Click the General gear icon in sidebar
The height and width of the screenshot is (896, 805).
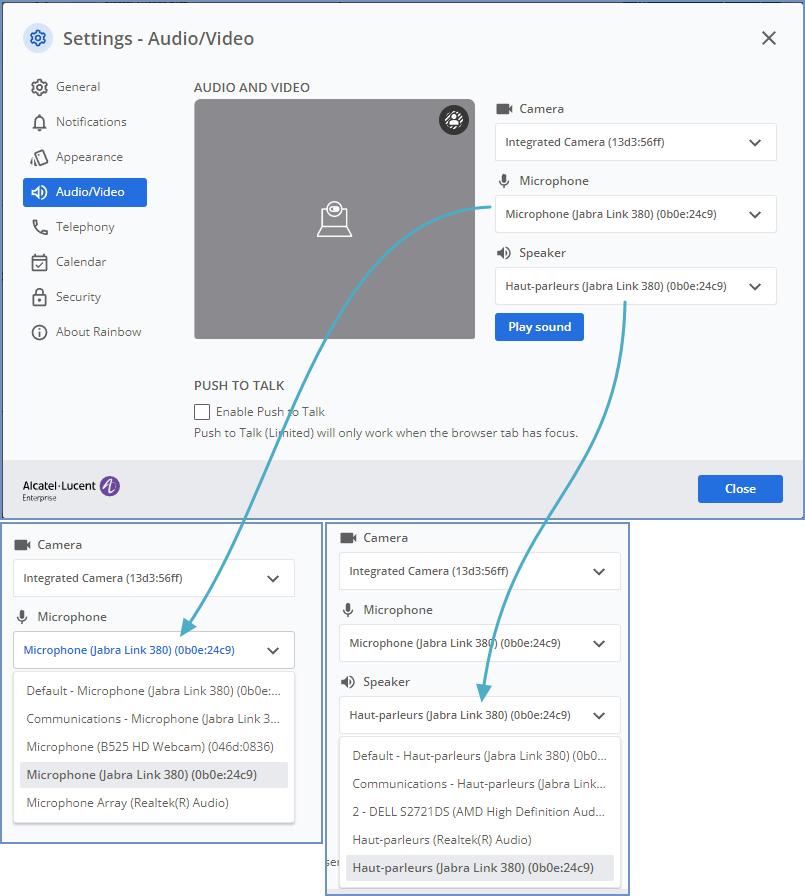point(39,87)
